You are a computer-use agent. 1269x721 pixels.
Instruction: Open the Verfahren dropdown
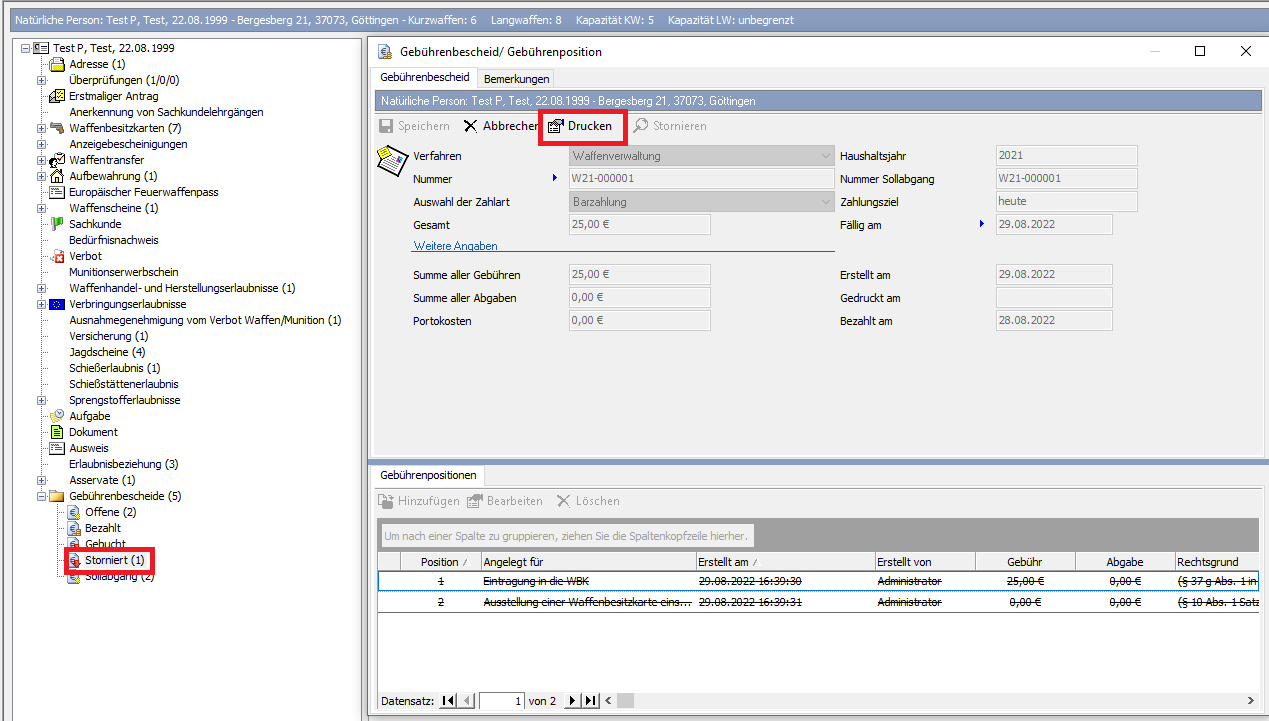[x=825, y=156]
